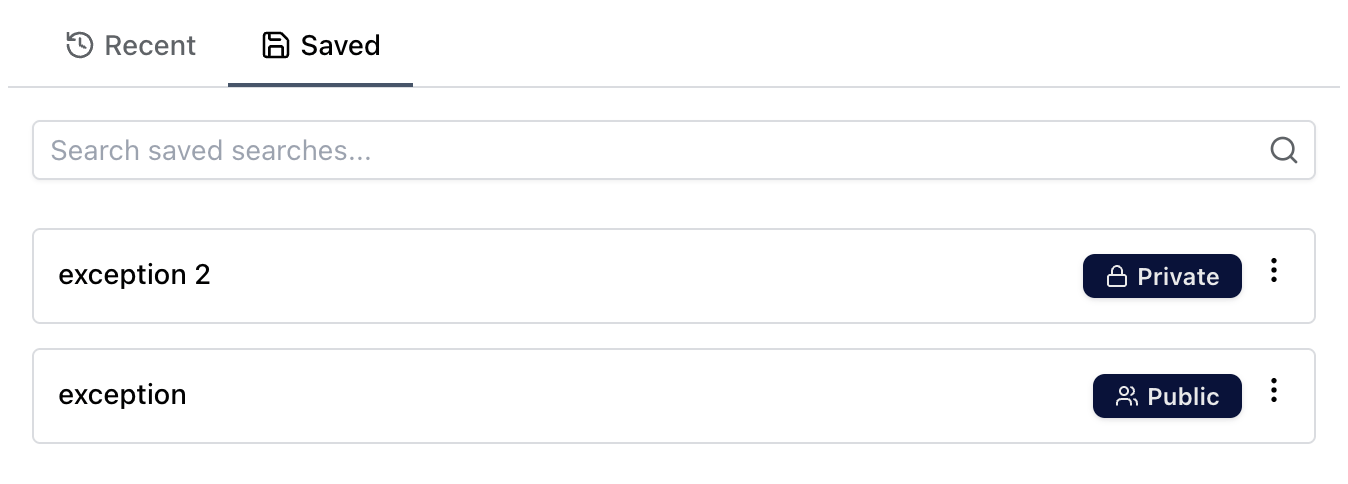The height and width of the screenshot is (484, 1348).
Task: Focus the Search saved searches field
Action: [650, 151]
